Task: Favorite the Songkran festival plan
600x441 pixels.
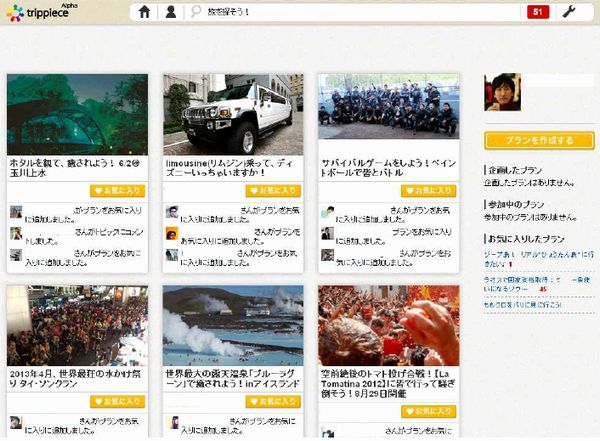Action: click(x=117, y=402)
